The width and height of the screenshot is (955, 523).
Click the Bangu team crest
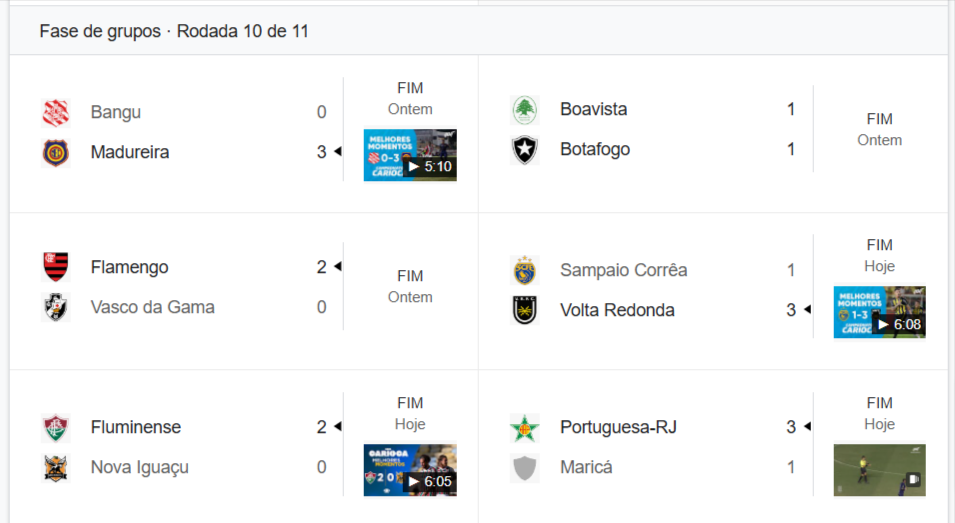(x=56, y=112)
